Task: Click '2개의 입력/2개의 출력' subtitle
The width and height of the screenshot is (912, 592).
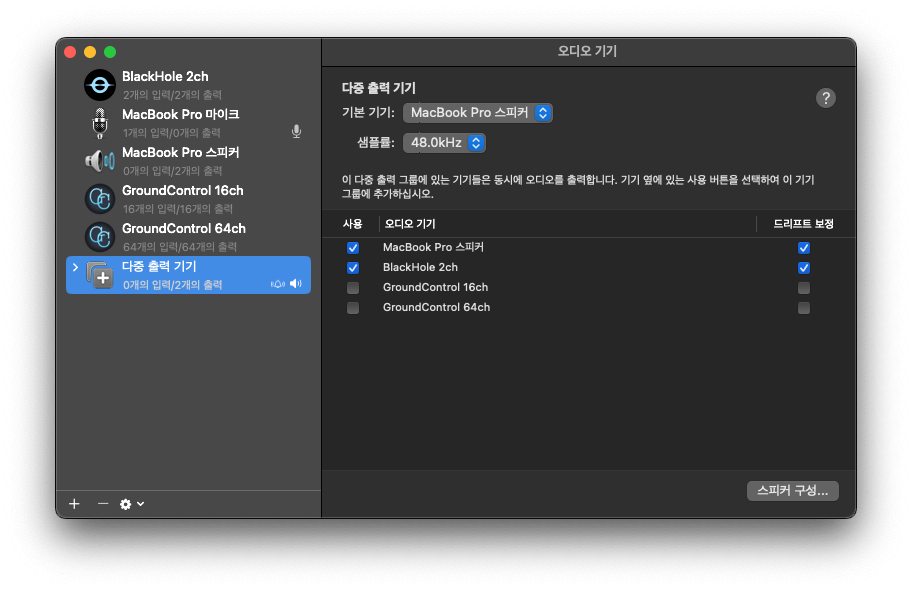Action: tap(172, 95)
